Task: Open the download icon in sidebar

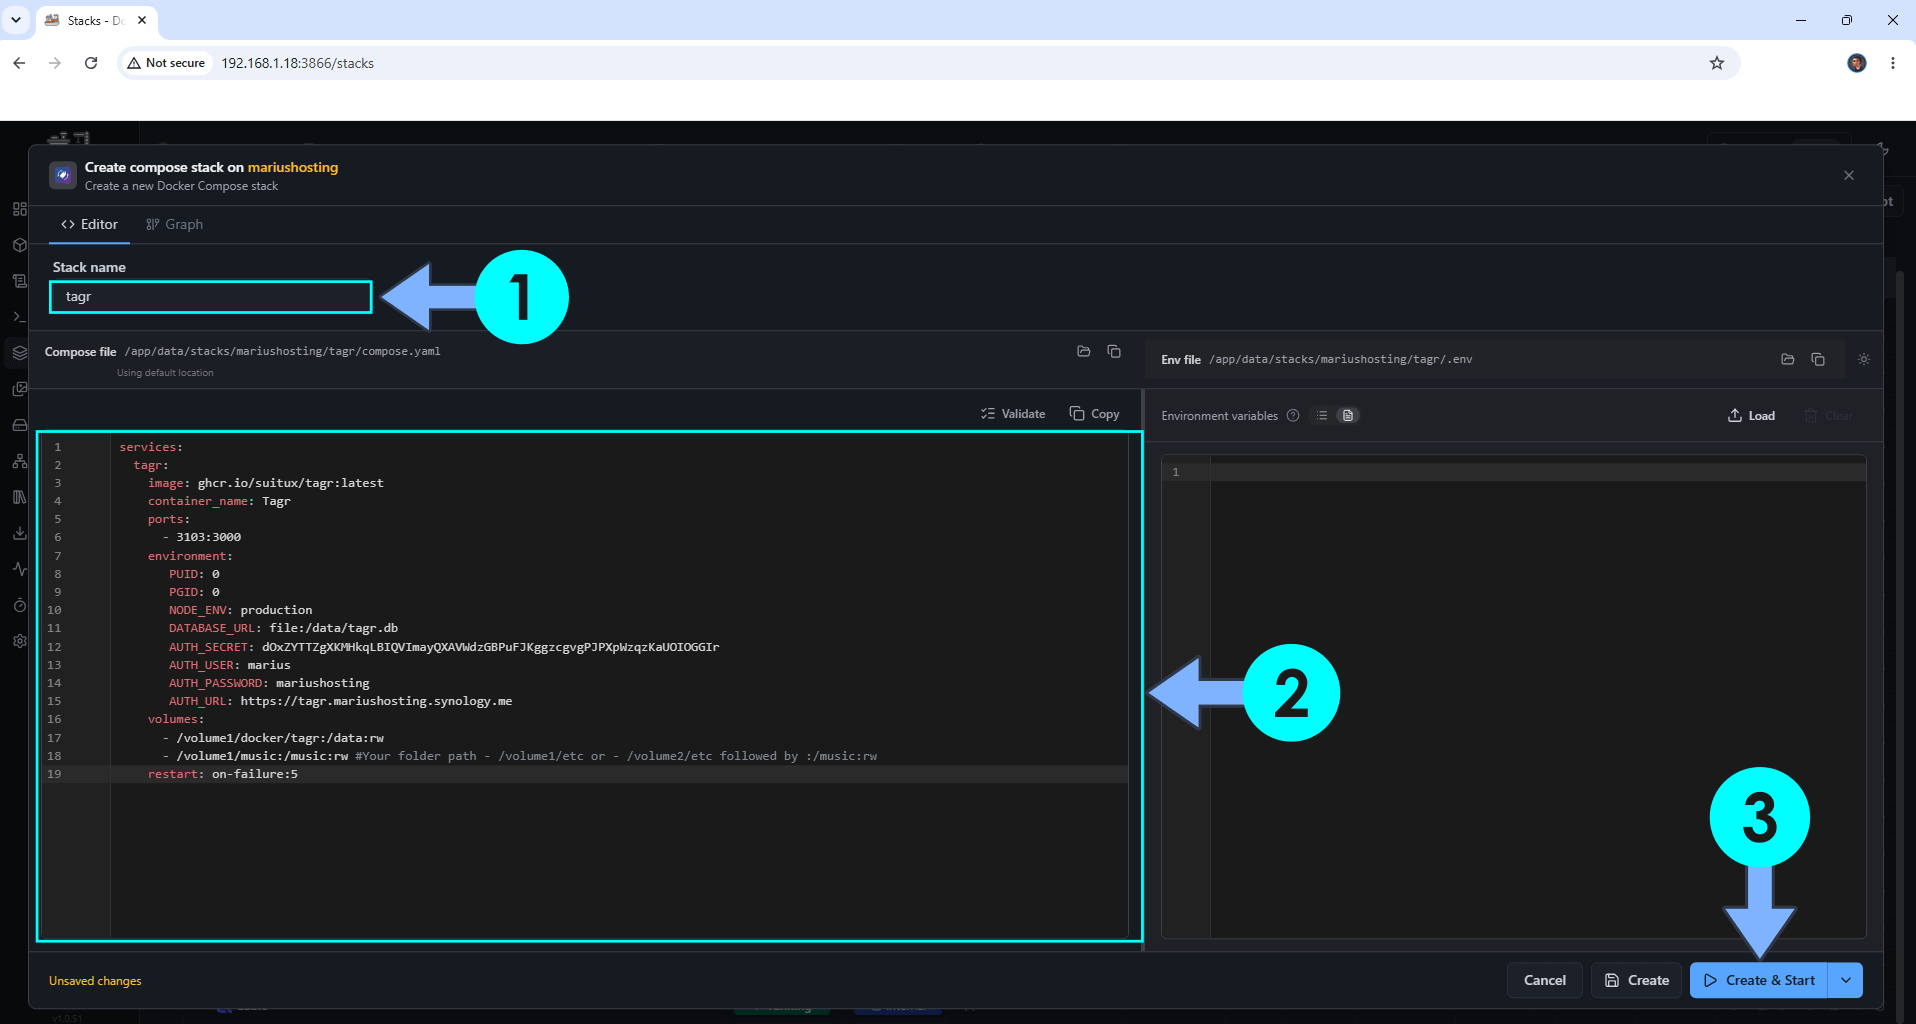Action: (19, 533)
